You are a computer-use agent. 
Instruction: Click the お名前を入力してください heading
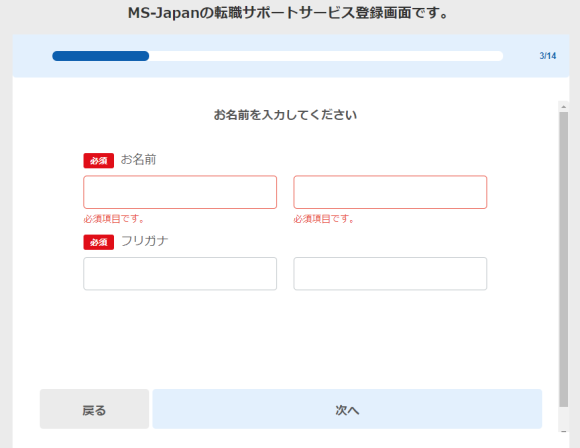pos(285,115)
